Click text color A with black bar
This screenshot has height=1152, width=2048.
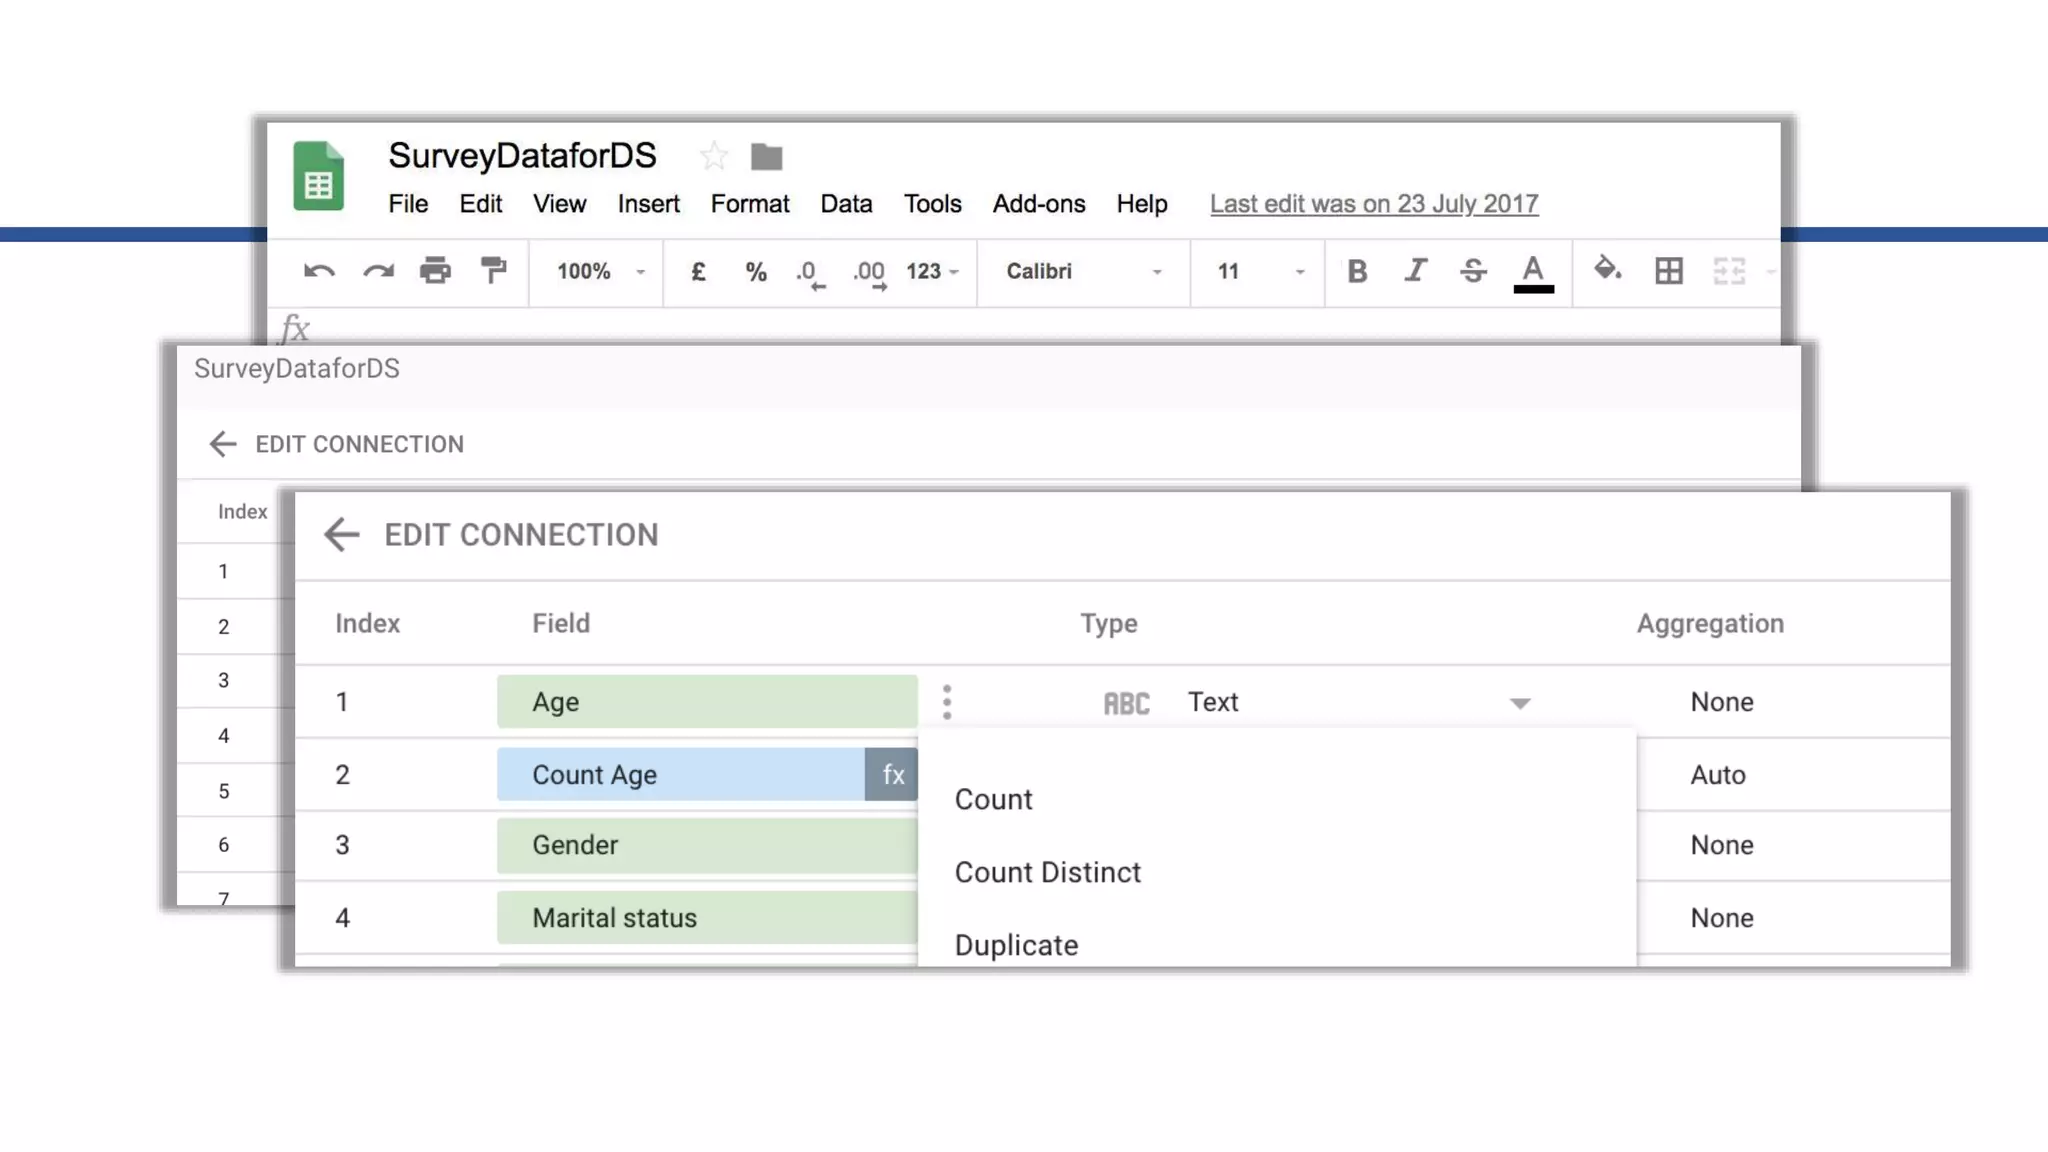pyautogui.click(x=1532, y=272)
